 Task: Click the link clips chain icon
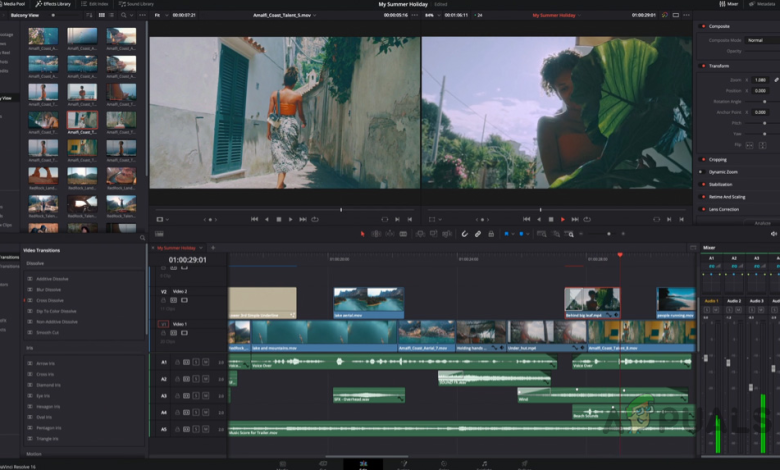click(478, 234)
